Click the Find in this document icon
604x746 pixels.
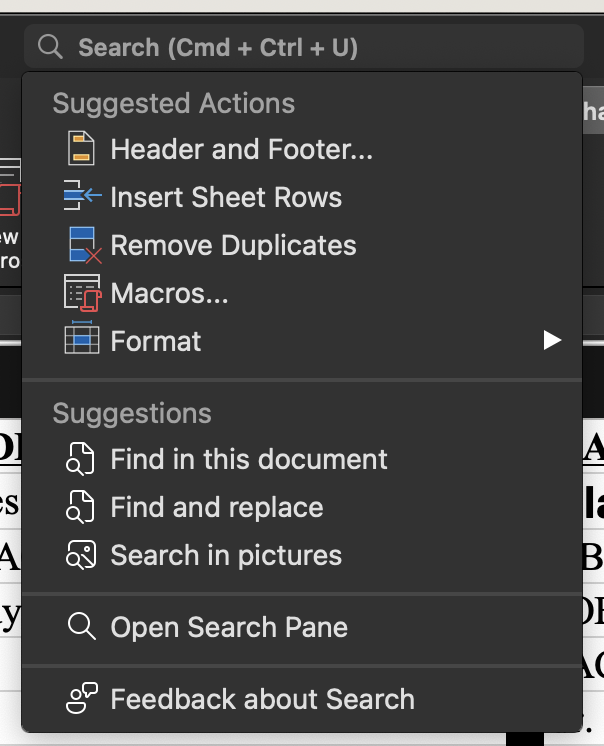point(81,459)
